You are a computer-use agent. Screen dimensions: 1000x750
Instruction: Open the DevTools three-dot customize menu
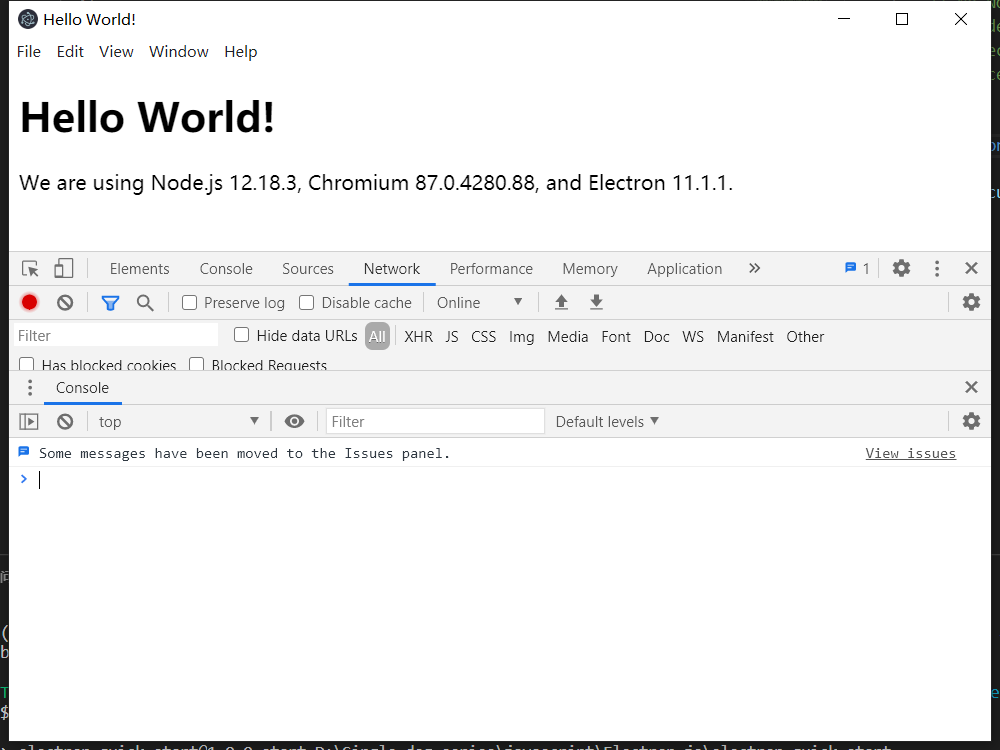pyautogui.click(x=937, y=268)
